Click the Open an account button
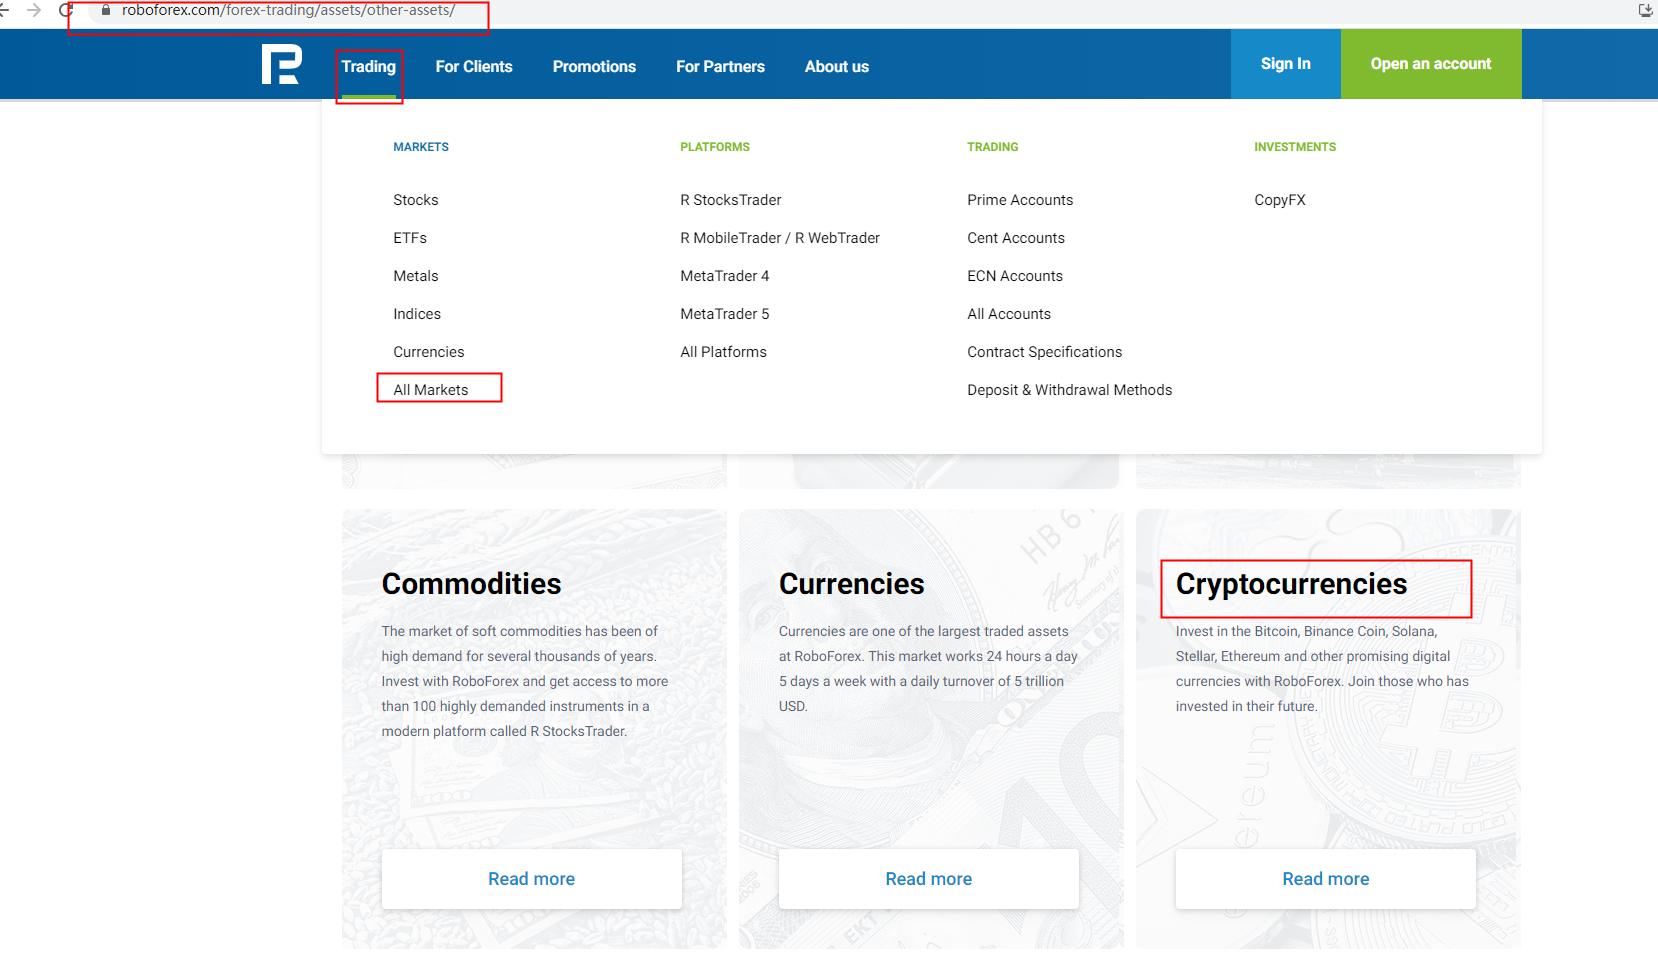 (x=1431, y=64)
